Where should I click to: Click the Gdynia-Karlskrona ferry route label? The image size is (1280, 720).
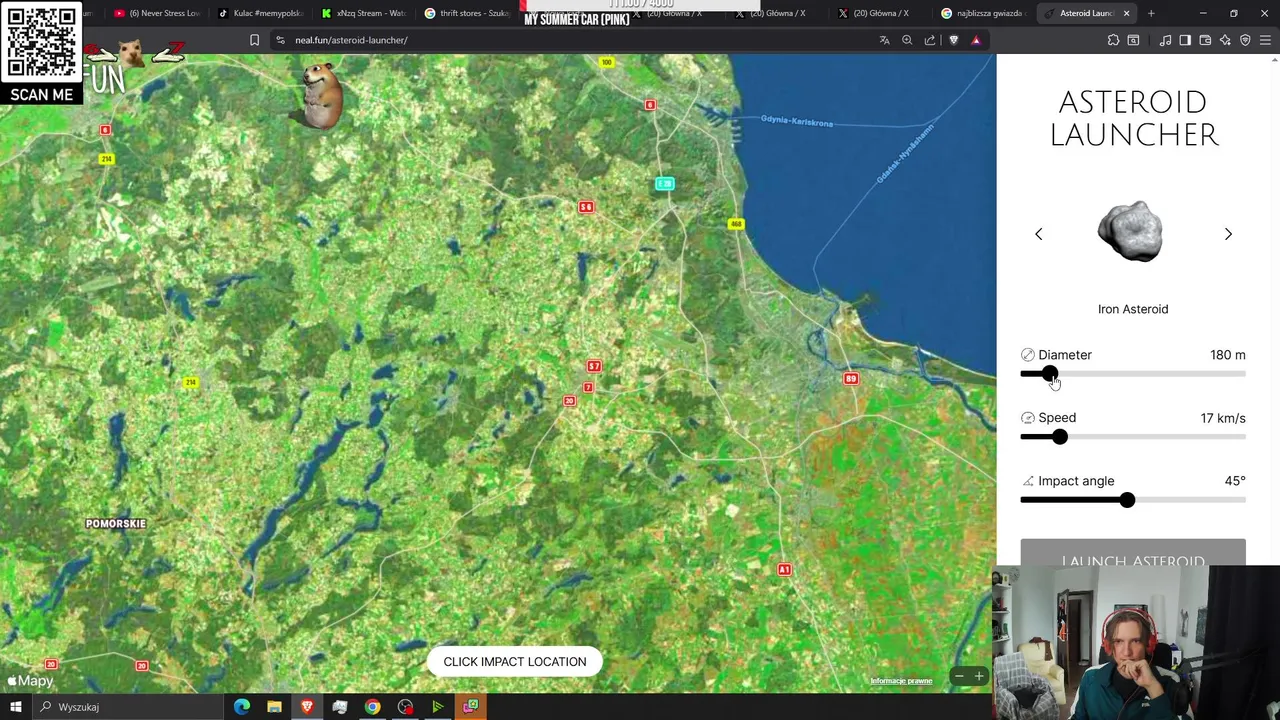(x=797, y=121)
